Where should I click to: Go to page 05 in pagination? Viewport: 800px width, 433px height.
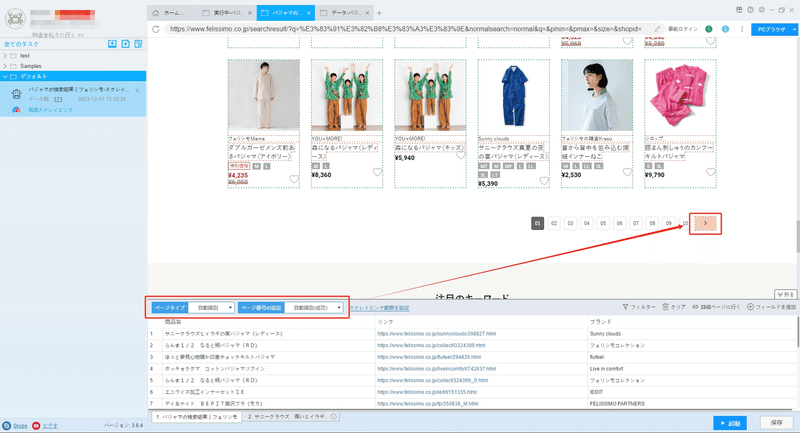tap(603, 223)
